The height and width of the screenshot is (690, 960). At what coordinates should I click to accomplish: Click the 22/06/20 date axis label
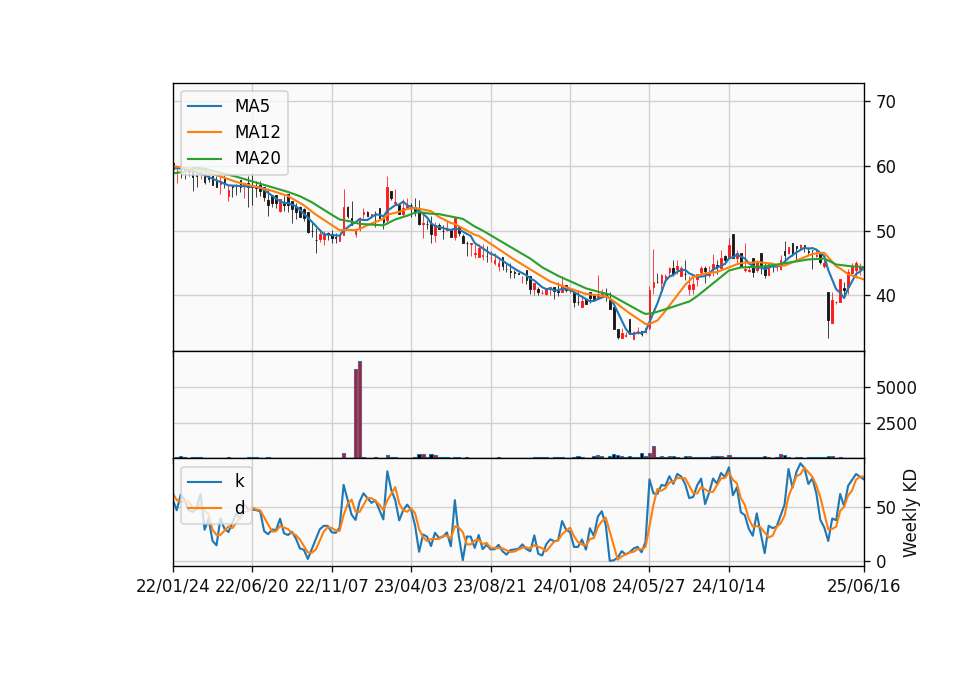[x=252, y=587]
